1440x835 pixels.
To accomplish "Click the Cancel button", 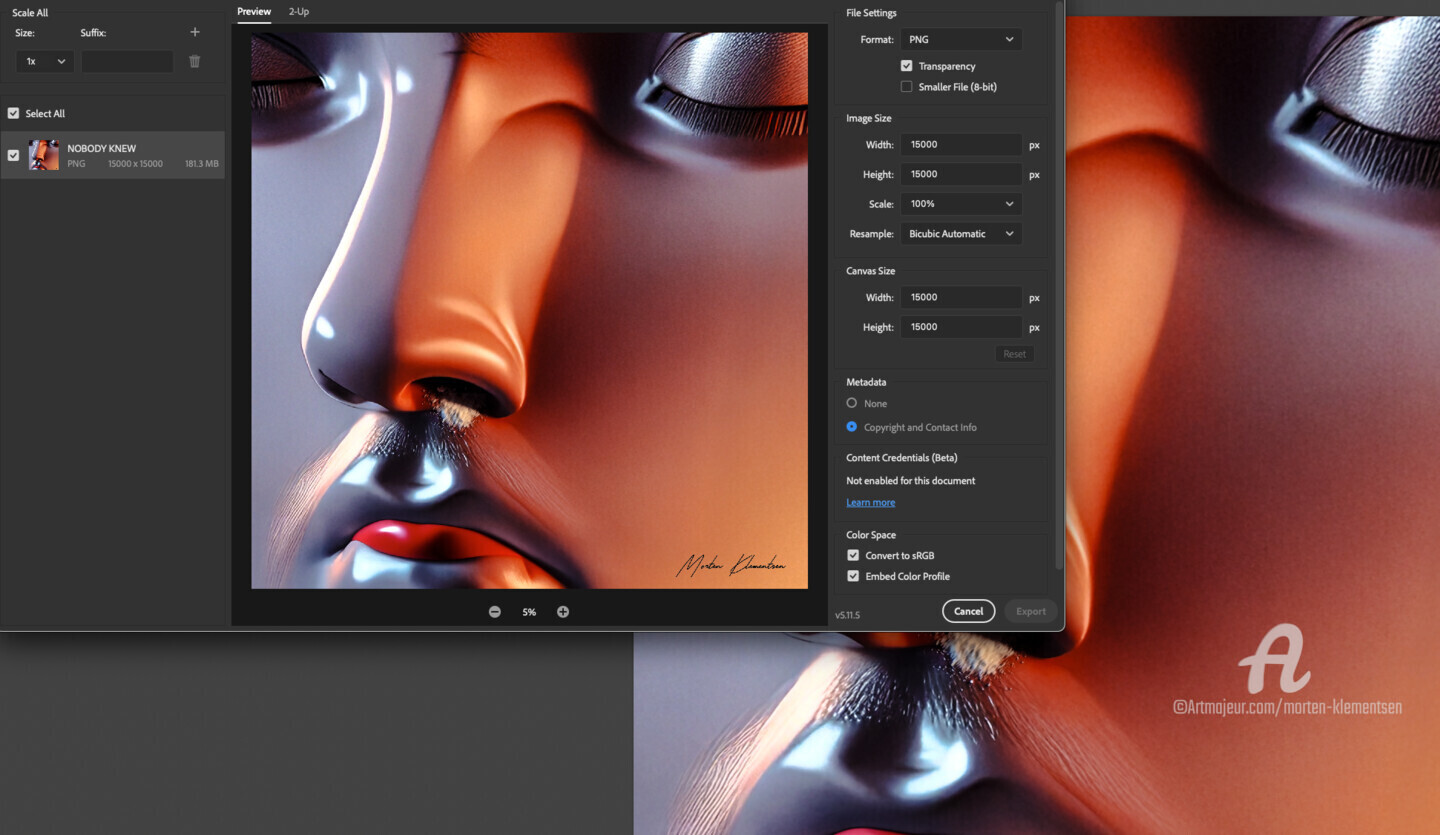I will (x=968, y=611).
